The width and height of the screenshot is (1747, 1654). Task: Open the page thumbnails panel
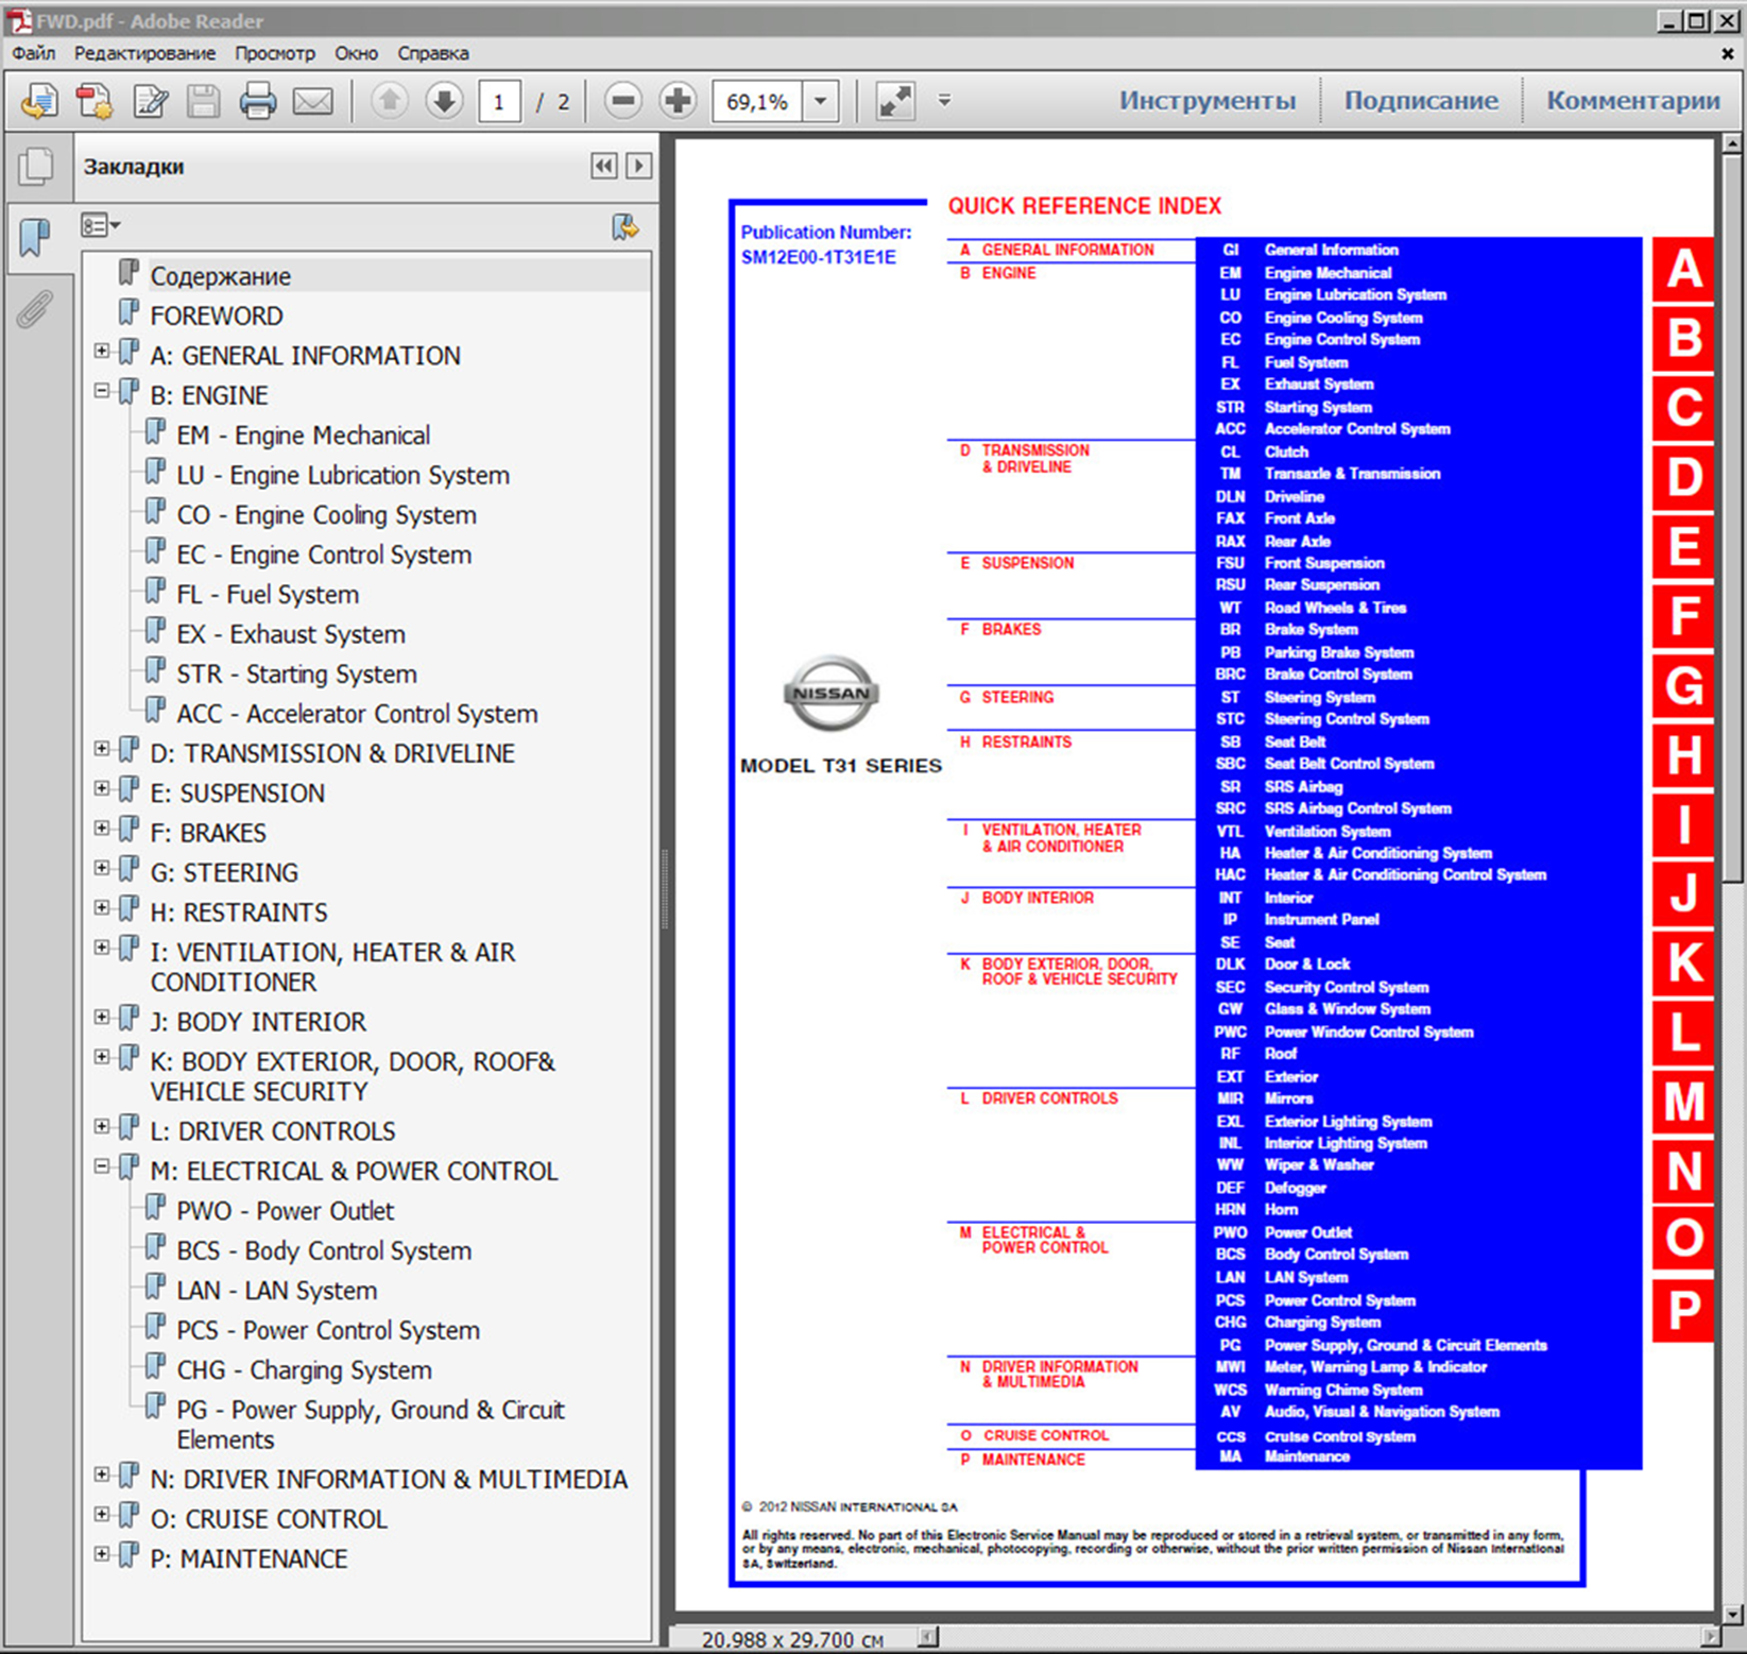click(x=36, y=166)
